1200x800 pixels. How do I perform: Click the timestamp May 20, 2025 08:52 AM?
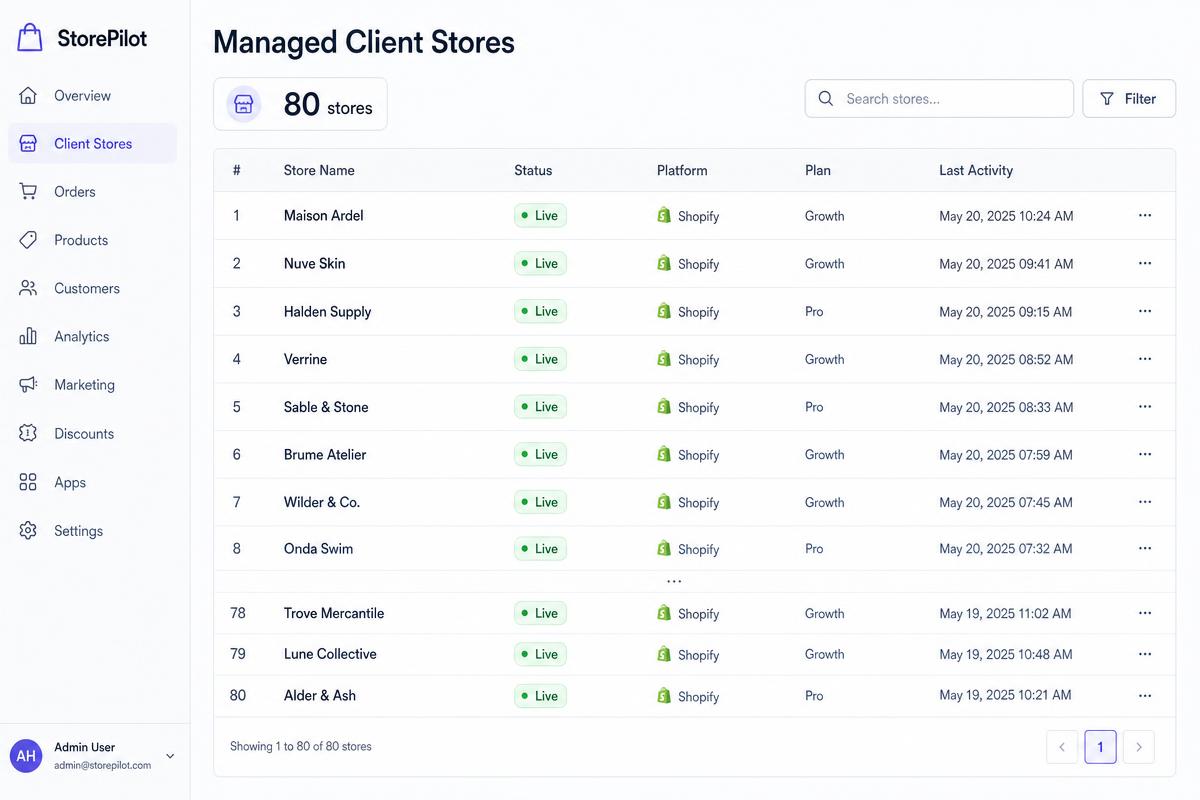(x=1006, y=359)
